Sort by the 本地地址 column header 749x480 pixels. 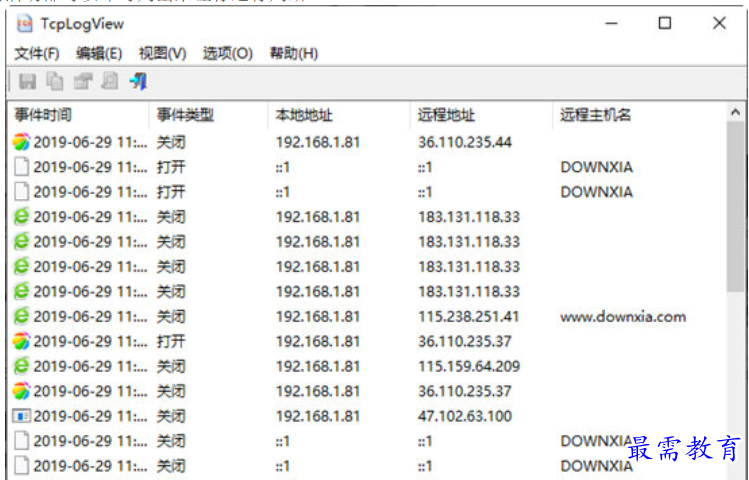[339, 115]
